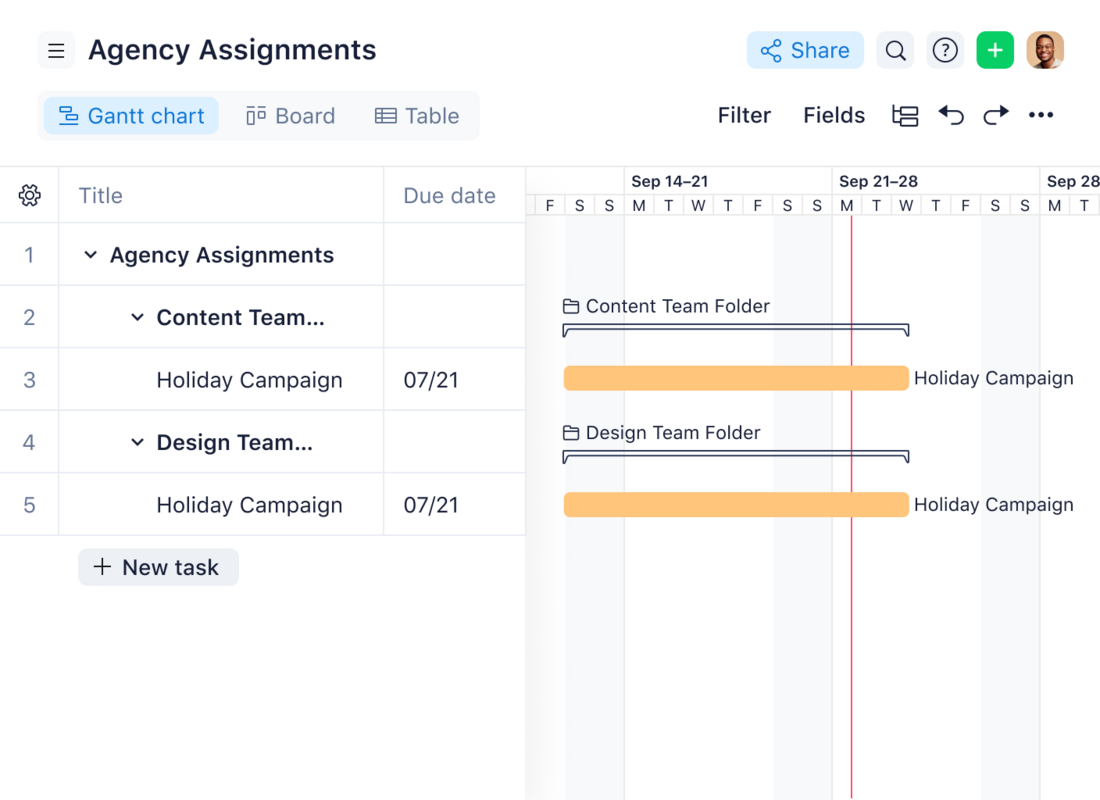Collapse the Content Team folder chevron
Image resolution: width=1100 pixels, height=800 pixels.
(137, 317)
